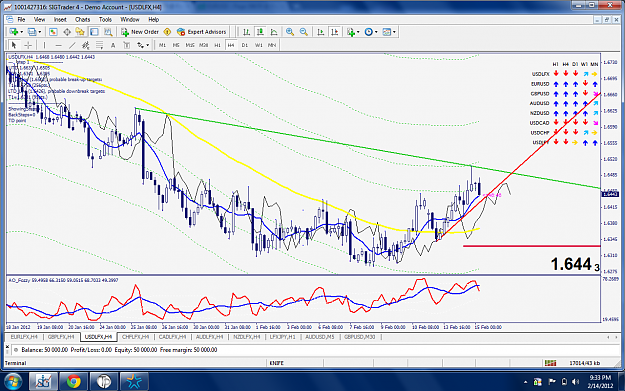The height and width of the screenshot is (391, 625).
Task: Open the Strategy Tester icon
Action: (x=108, y=32)
